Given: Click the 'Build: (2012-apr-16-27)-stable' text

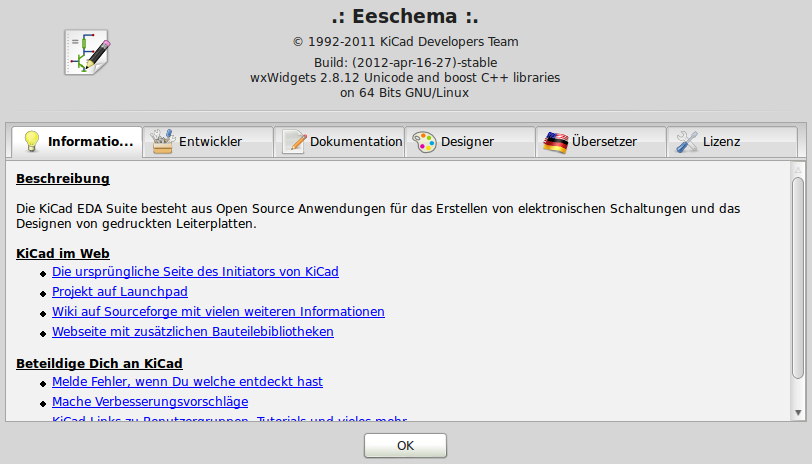Looking at the screenshot, I should pos(405,63).
